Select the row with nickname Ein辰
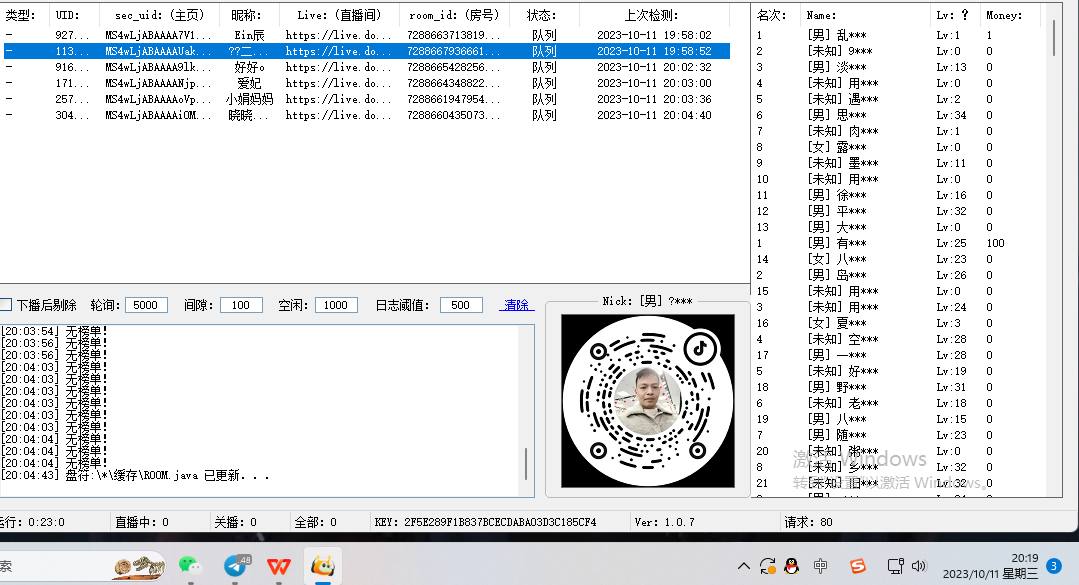The height and width of the screenshot is (585, 1079). pos(249,35)
